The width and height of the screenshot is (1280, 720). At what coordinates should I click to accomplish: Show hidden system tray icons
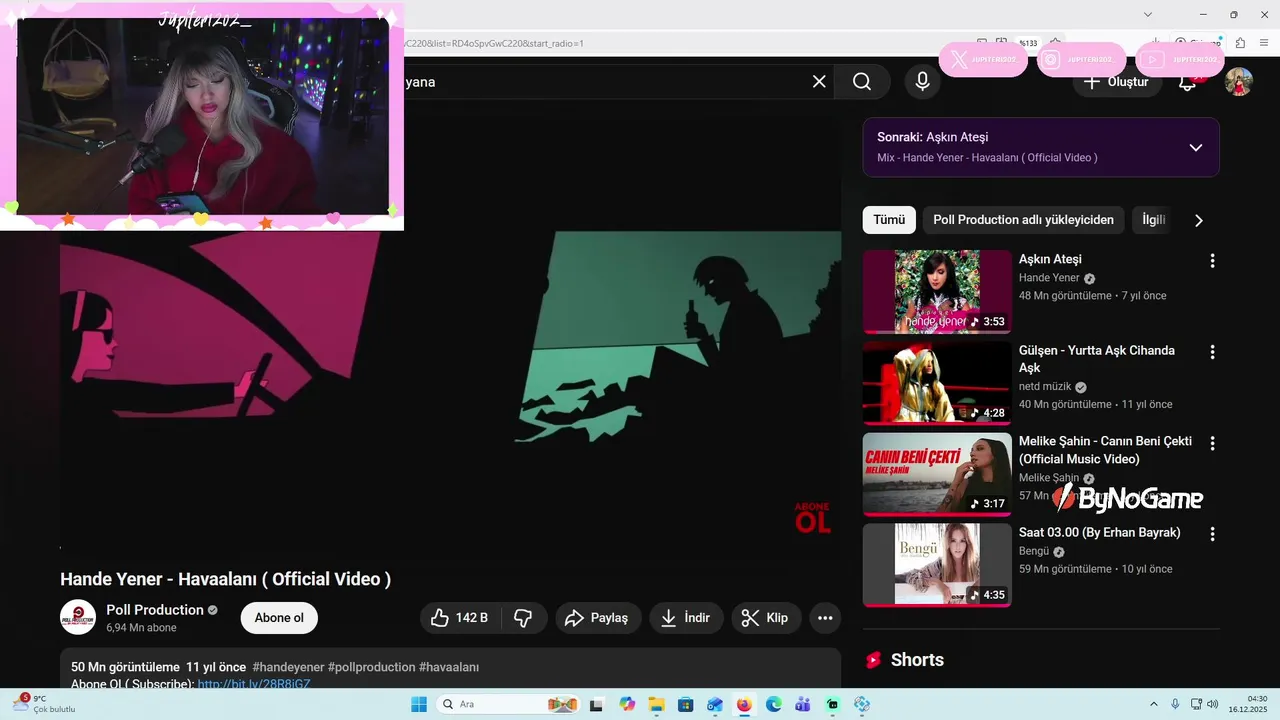coord(1154,704)
